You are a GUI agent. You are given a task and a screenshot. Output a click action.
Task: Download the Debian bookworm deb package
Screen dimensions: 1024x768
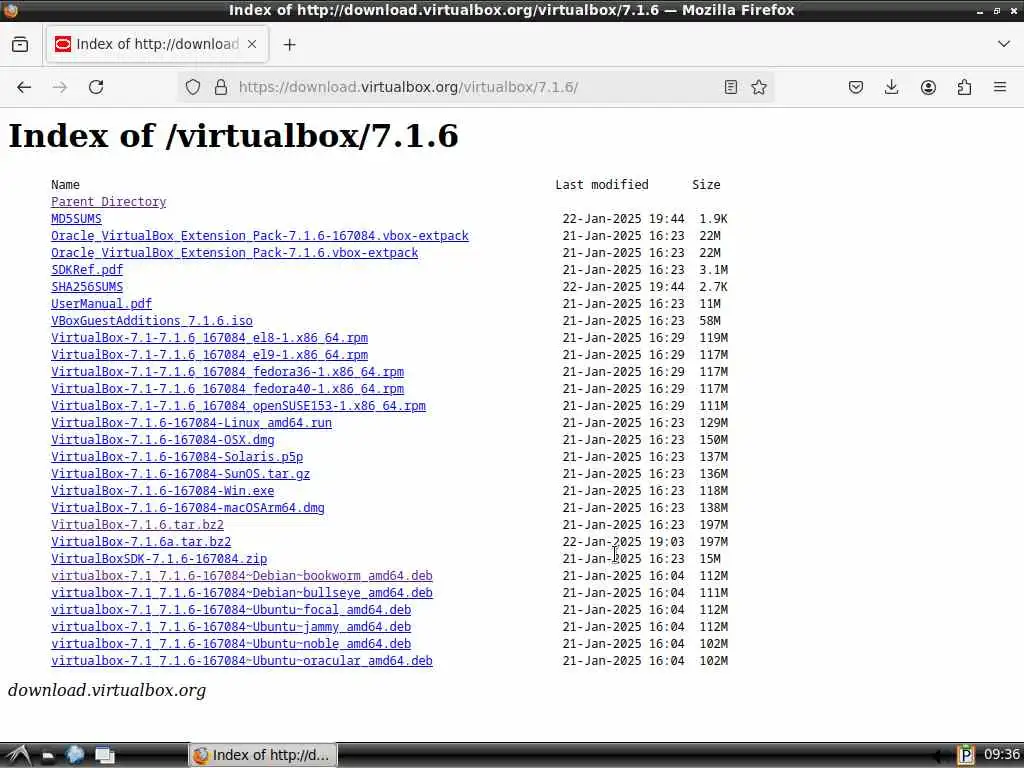click(x=242, y=575)
